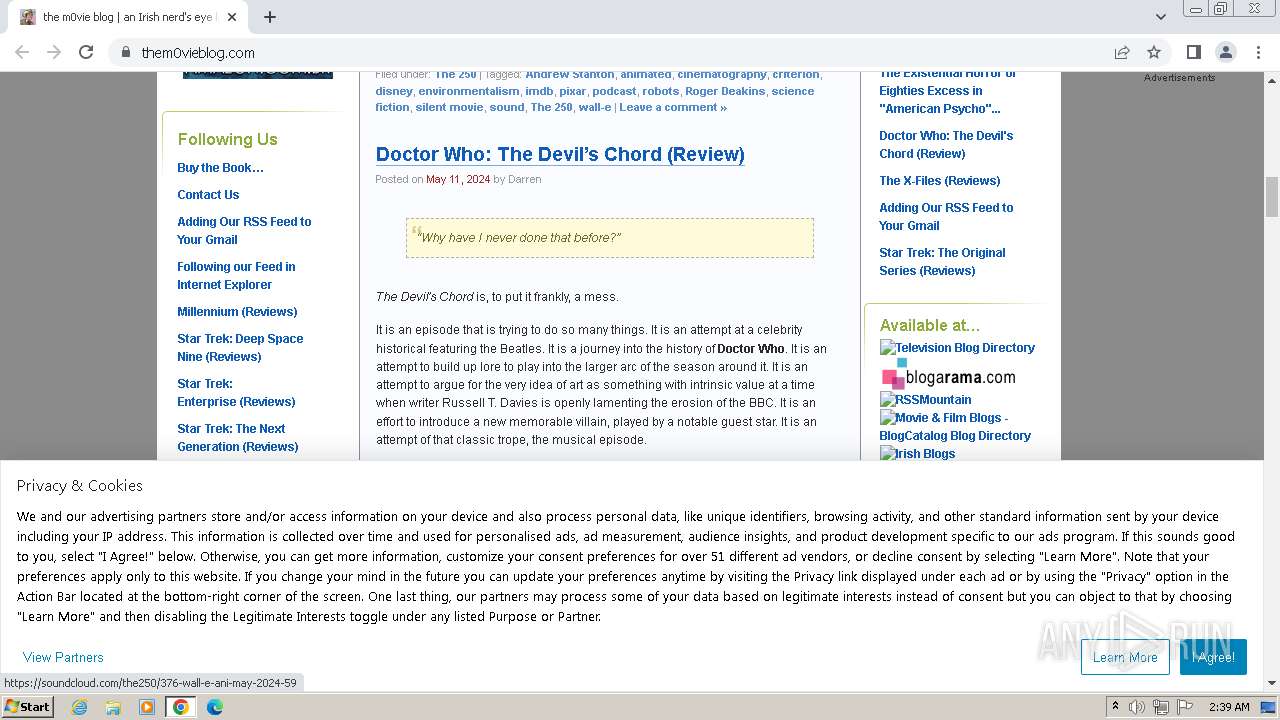Viewport: 1280px width, 720px height.
Task: Open Star Trek: The Next Generation (Reviews)
Action: coord(238,437)
